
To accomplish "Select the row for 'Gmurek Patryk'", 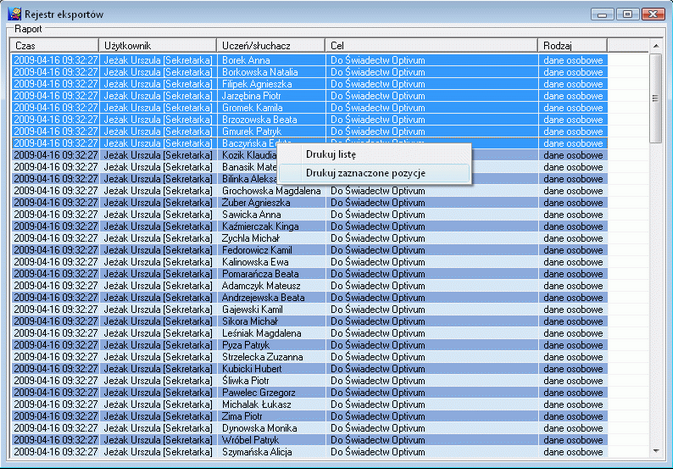I will tap(309, 131).
